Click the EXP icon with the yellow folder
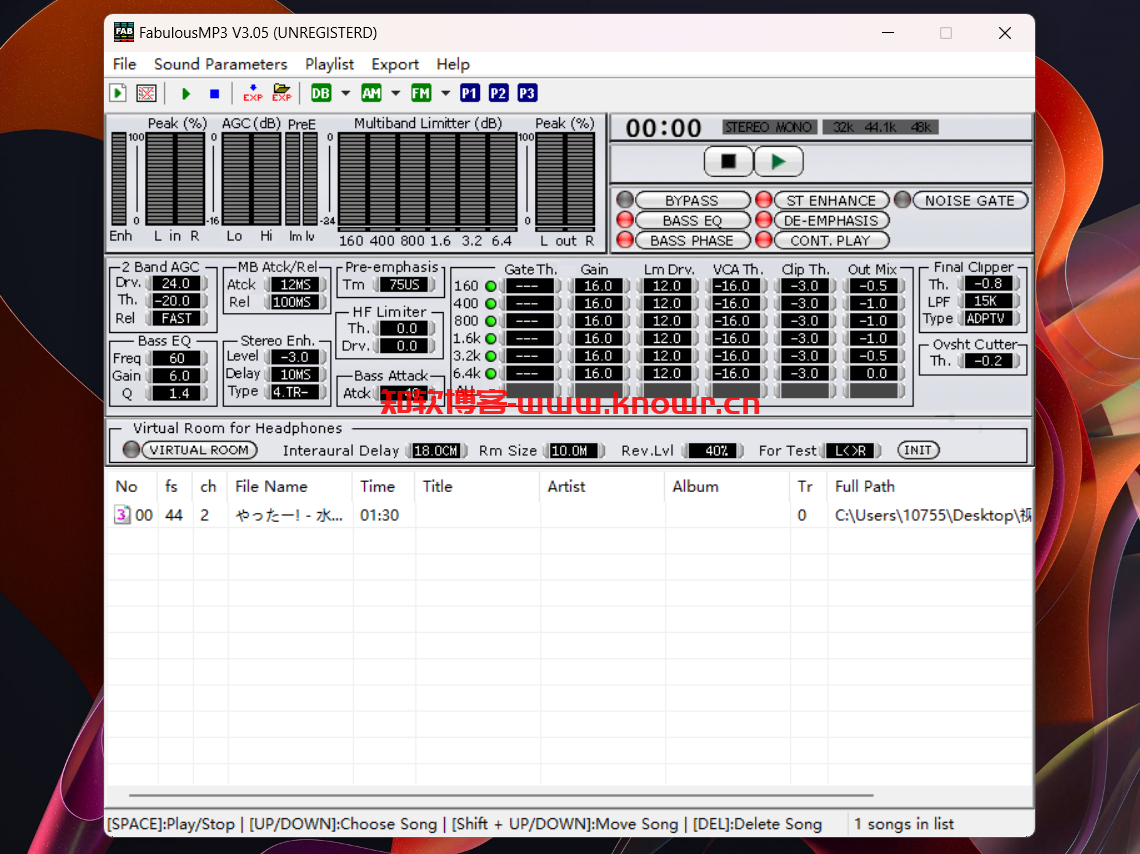 click(282, 93)
